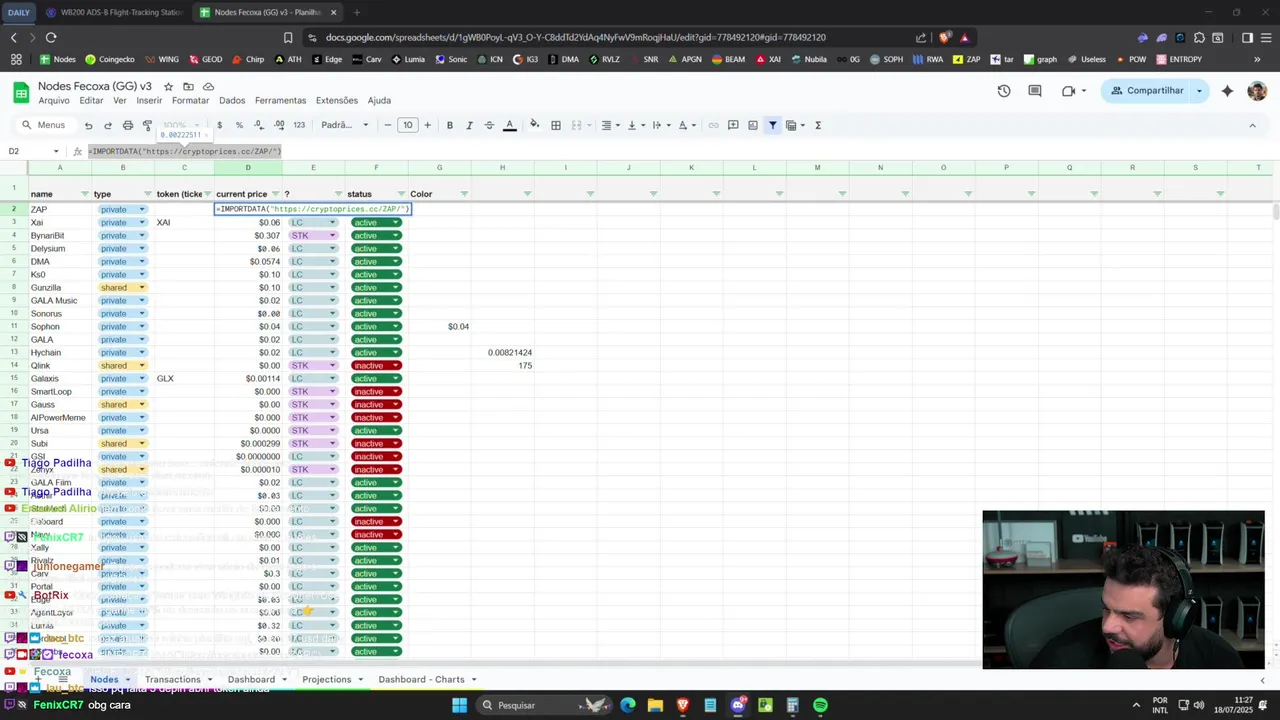Screen dimensions: 1280x720
Task: Select the Paint format roller tool
Action: pos(147,125)
